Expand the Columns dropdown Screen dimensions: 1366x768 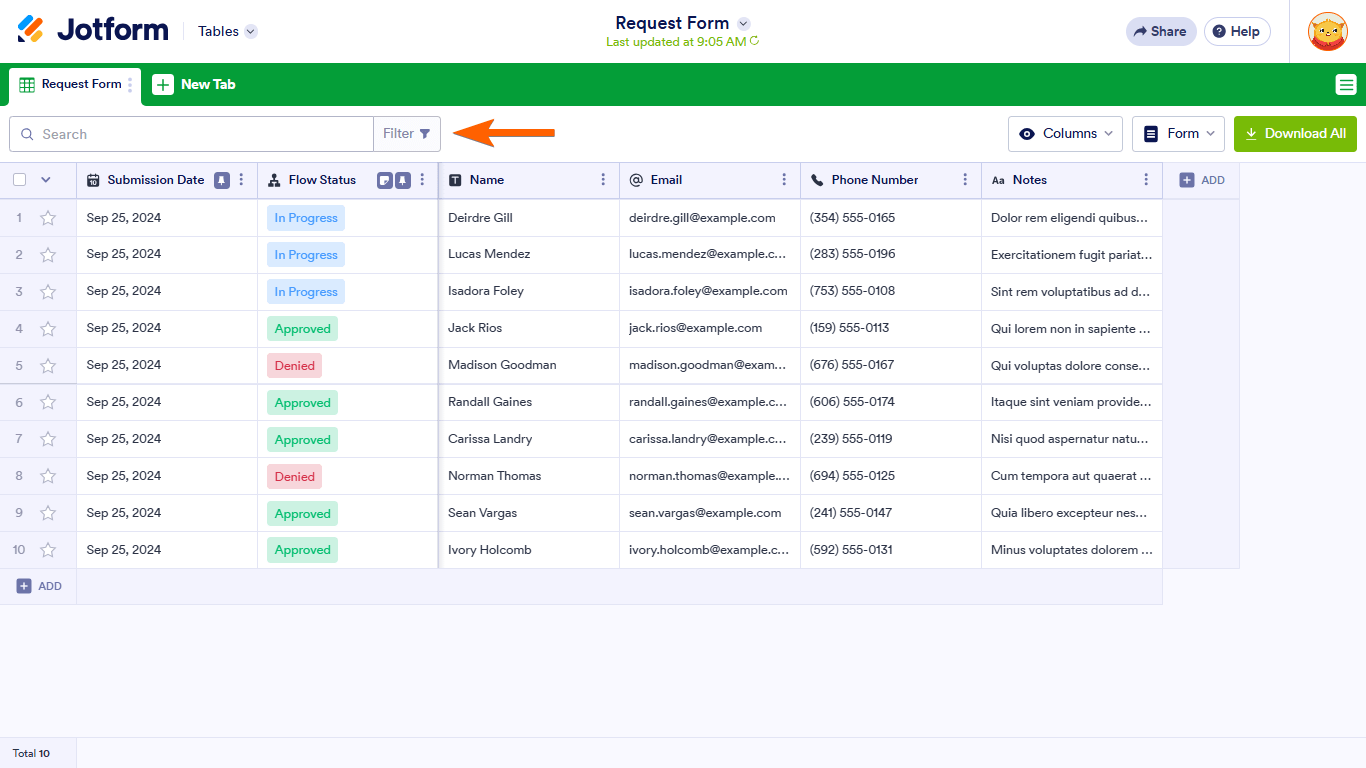click(1065, 134)
